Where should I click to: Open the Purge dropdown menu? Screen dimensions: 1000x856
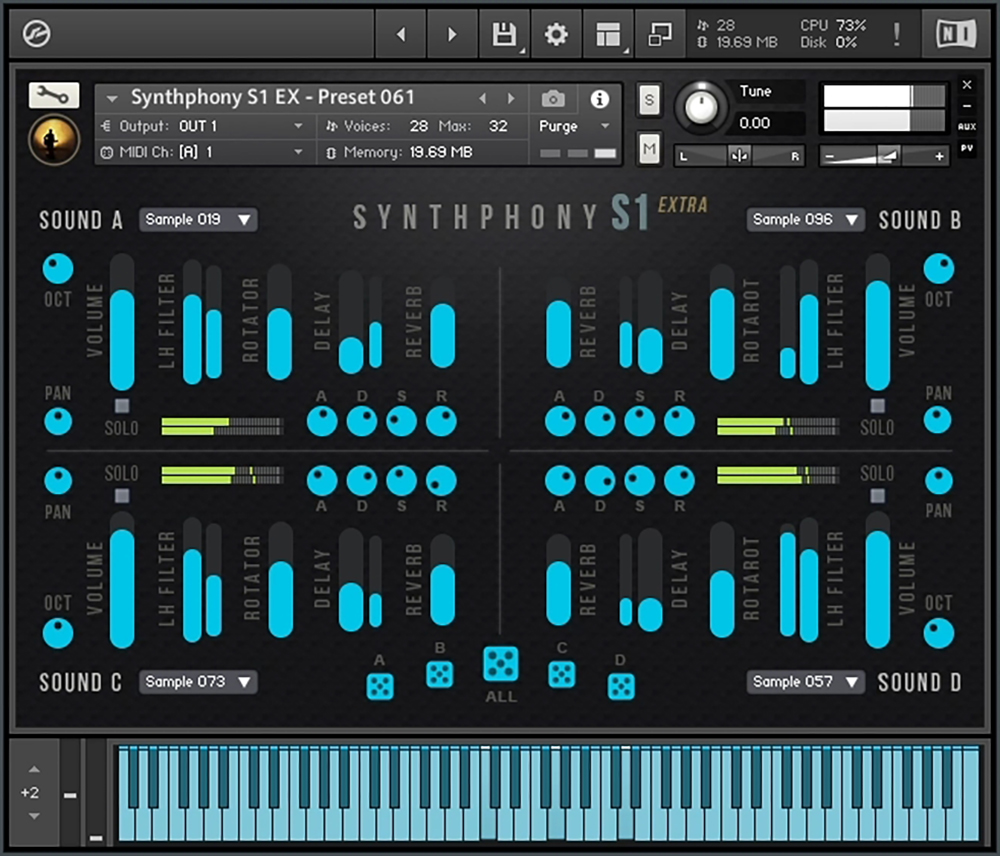pyautogui.click(x=575, y=126)
